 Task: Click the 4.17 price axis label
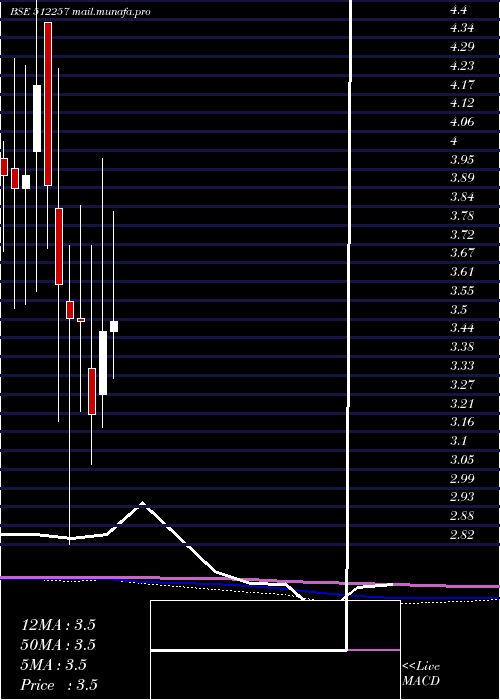click(462, 85)
